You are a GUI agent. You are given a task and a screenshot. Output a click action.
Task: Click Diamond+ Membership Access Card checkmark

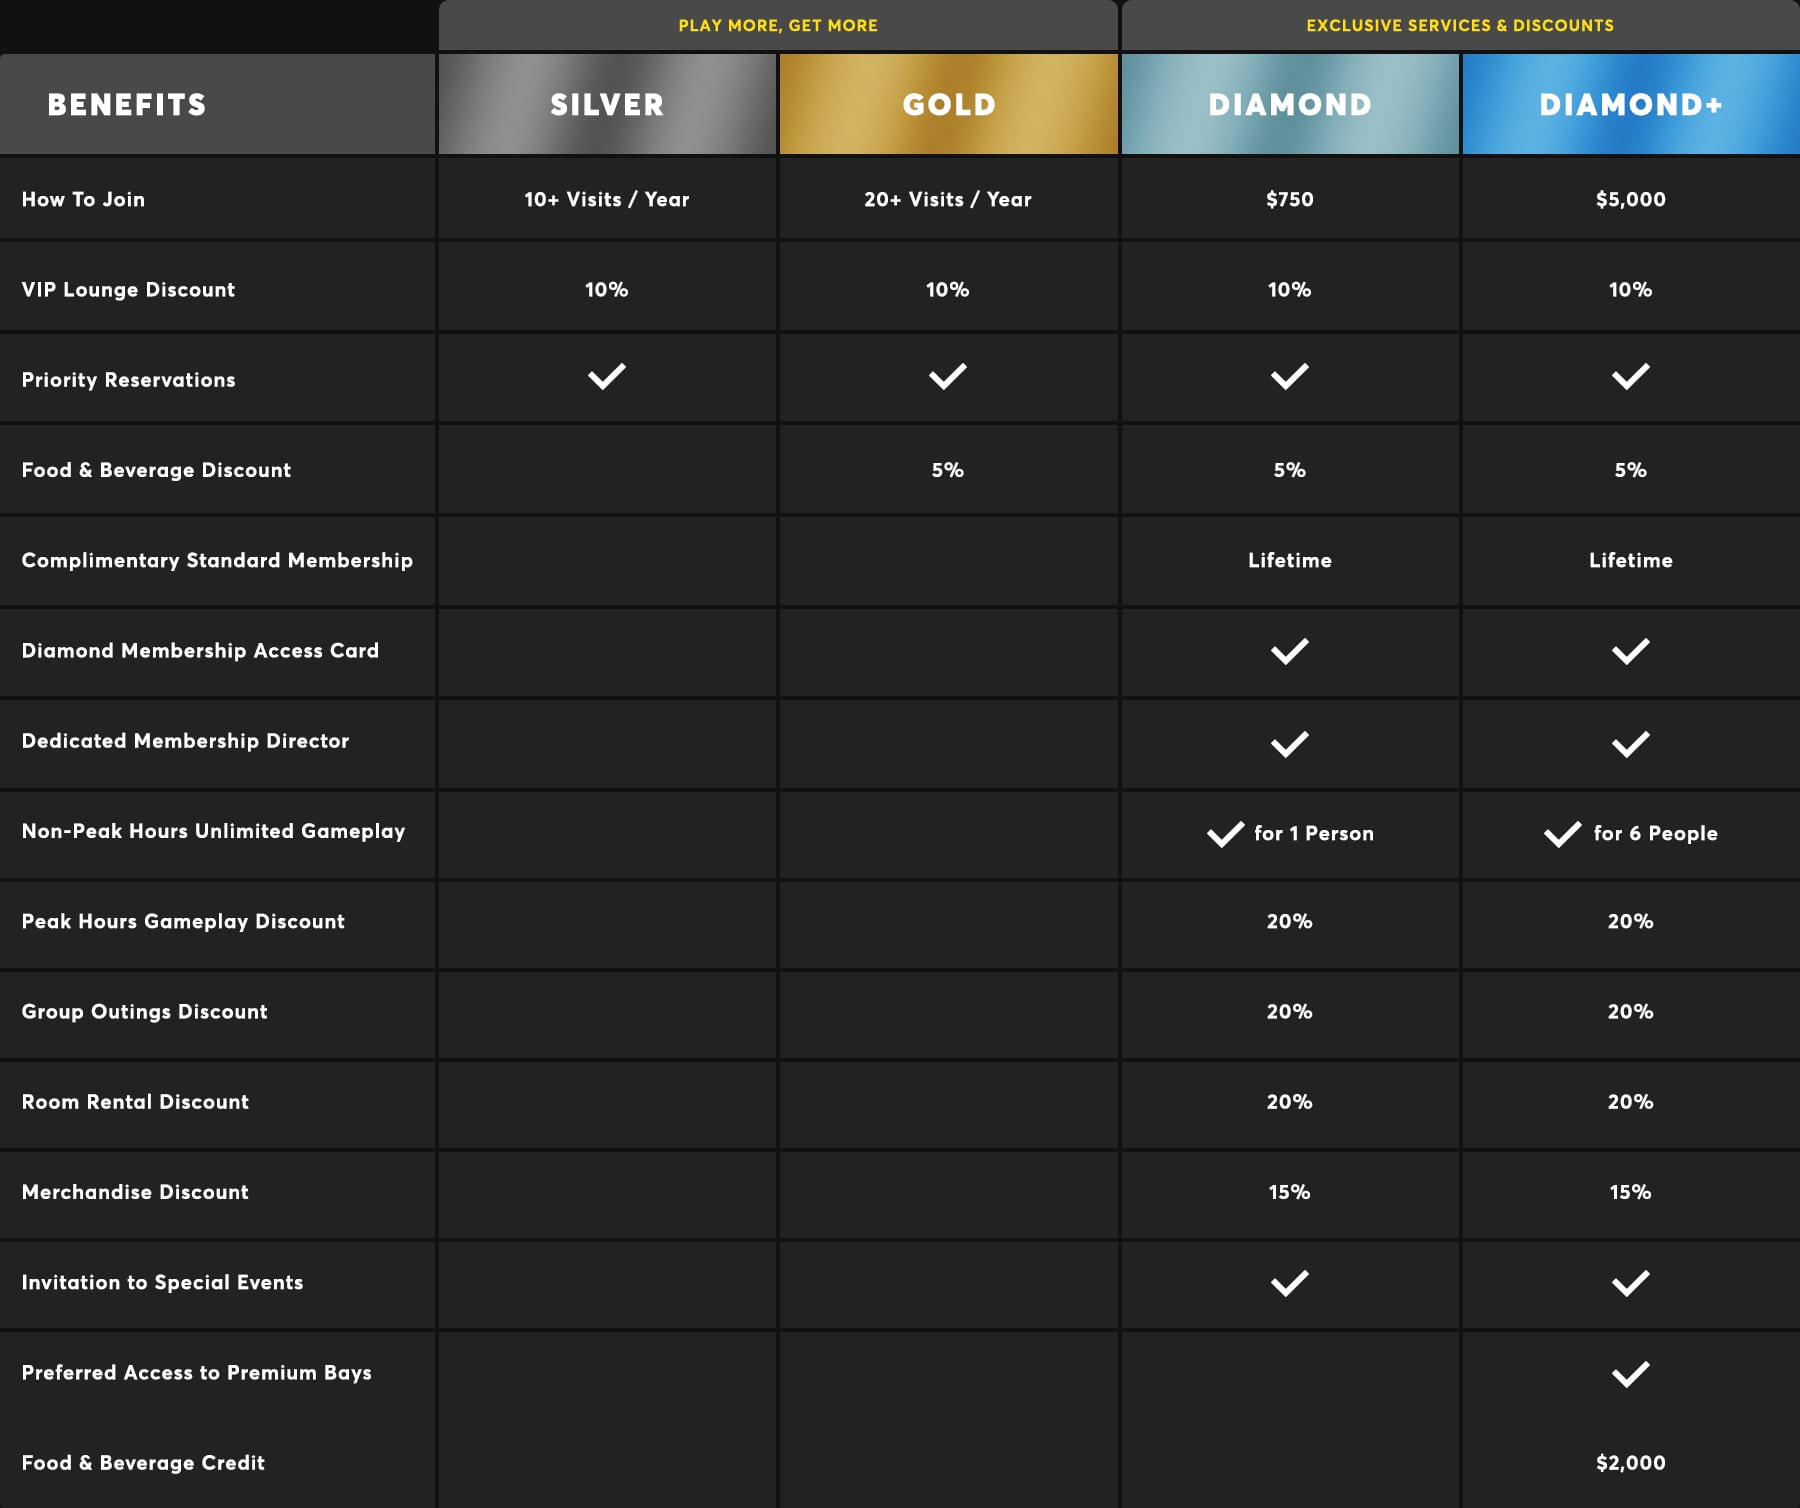1630,652
